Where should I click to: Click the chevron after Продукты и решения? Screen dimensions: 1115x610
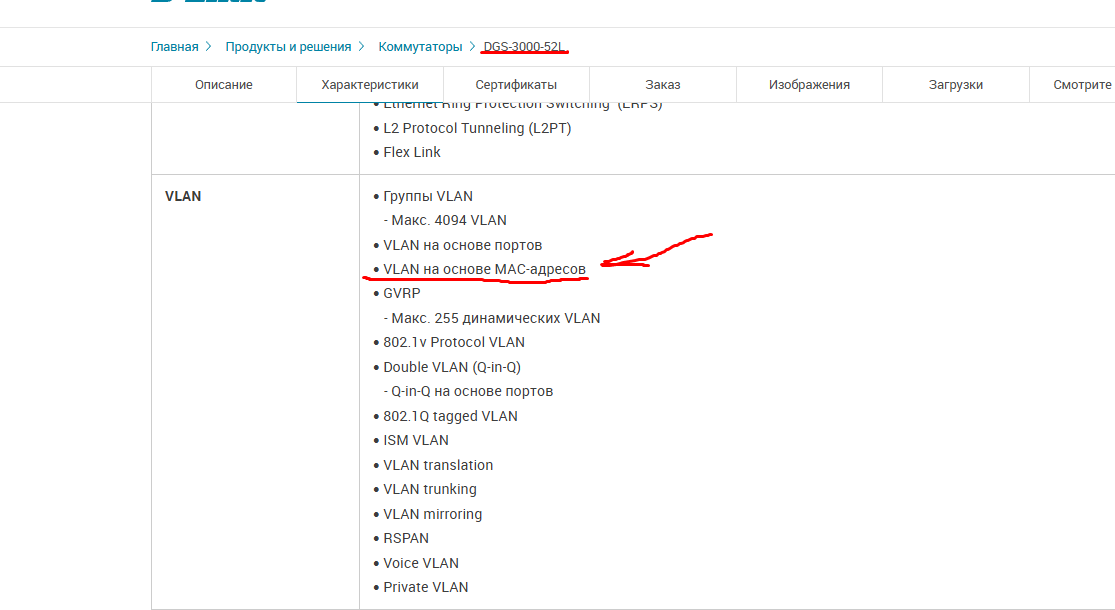pyautogui.click(x=361, y=47)
